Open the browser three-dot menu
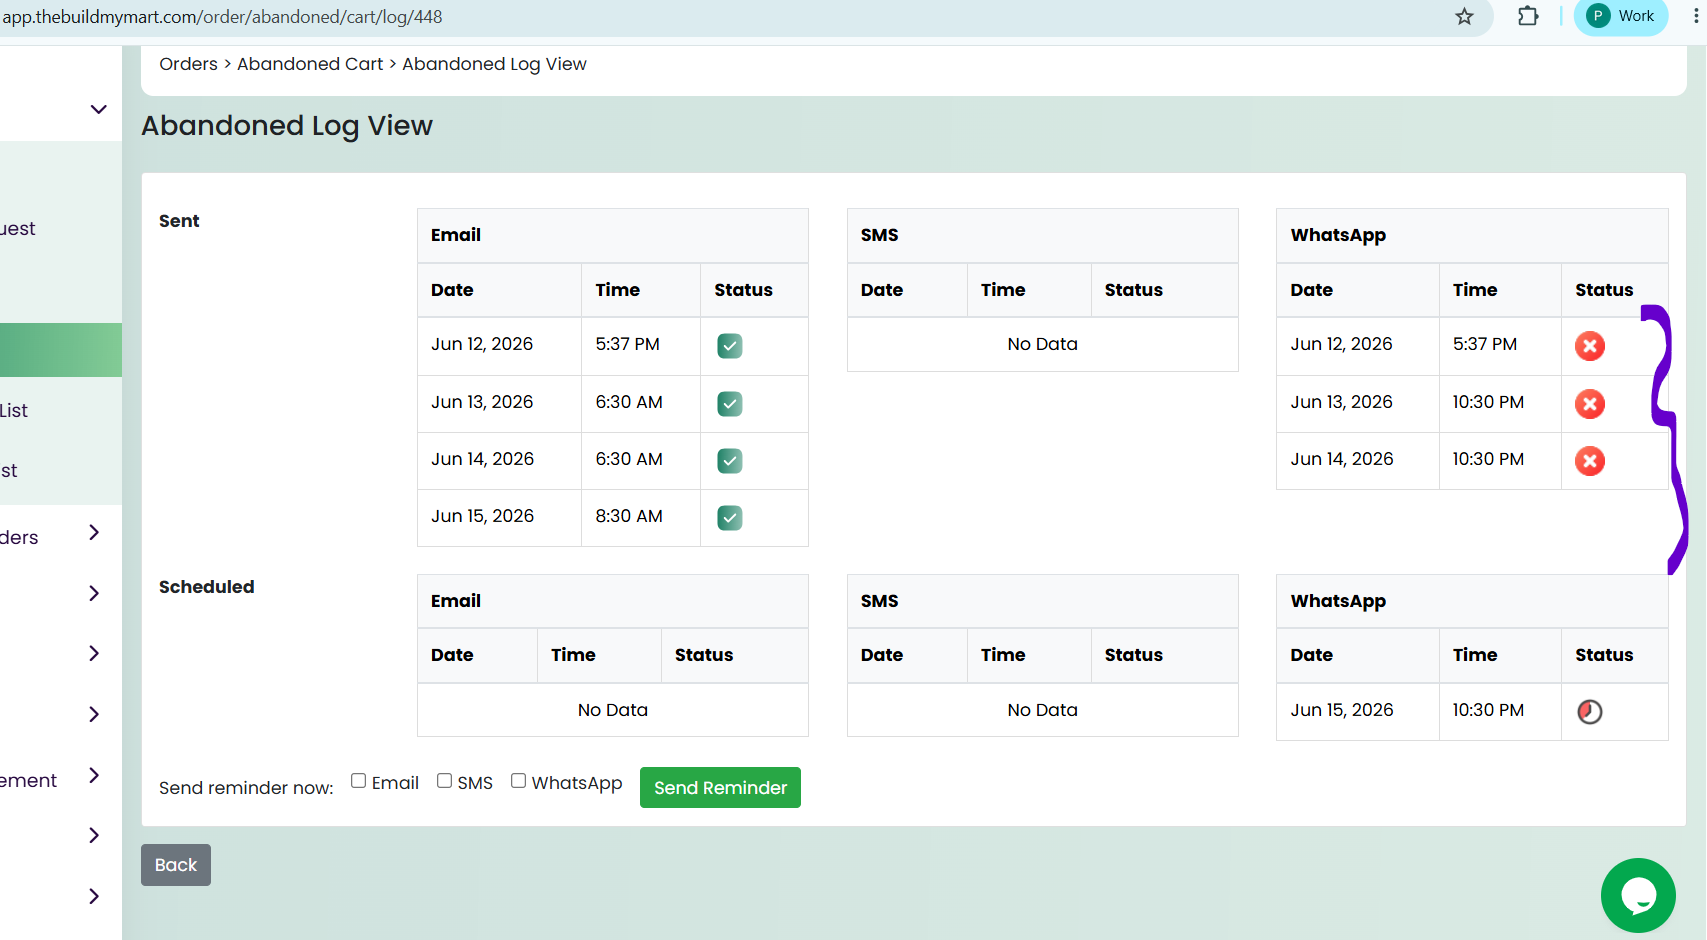 [1696, 16]
